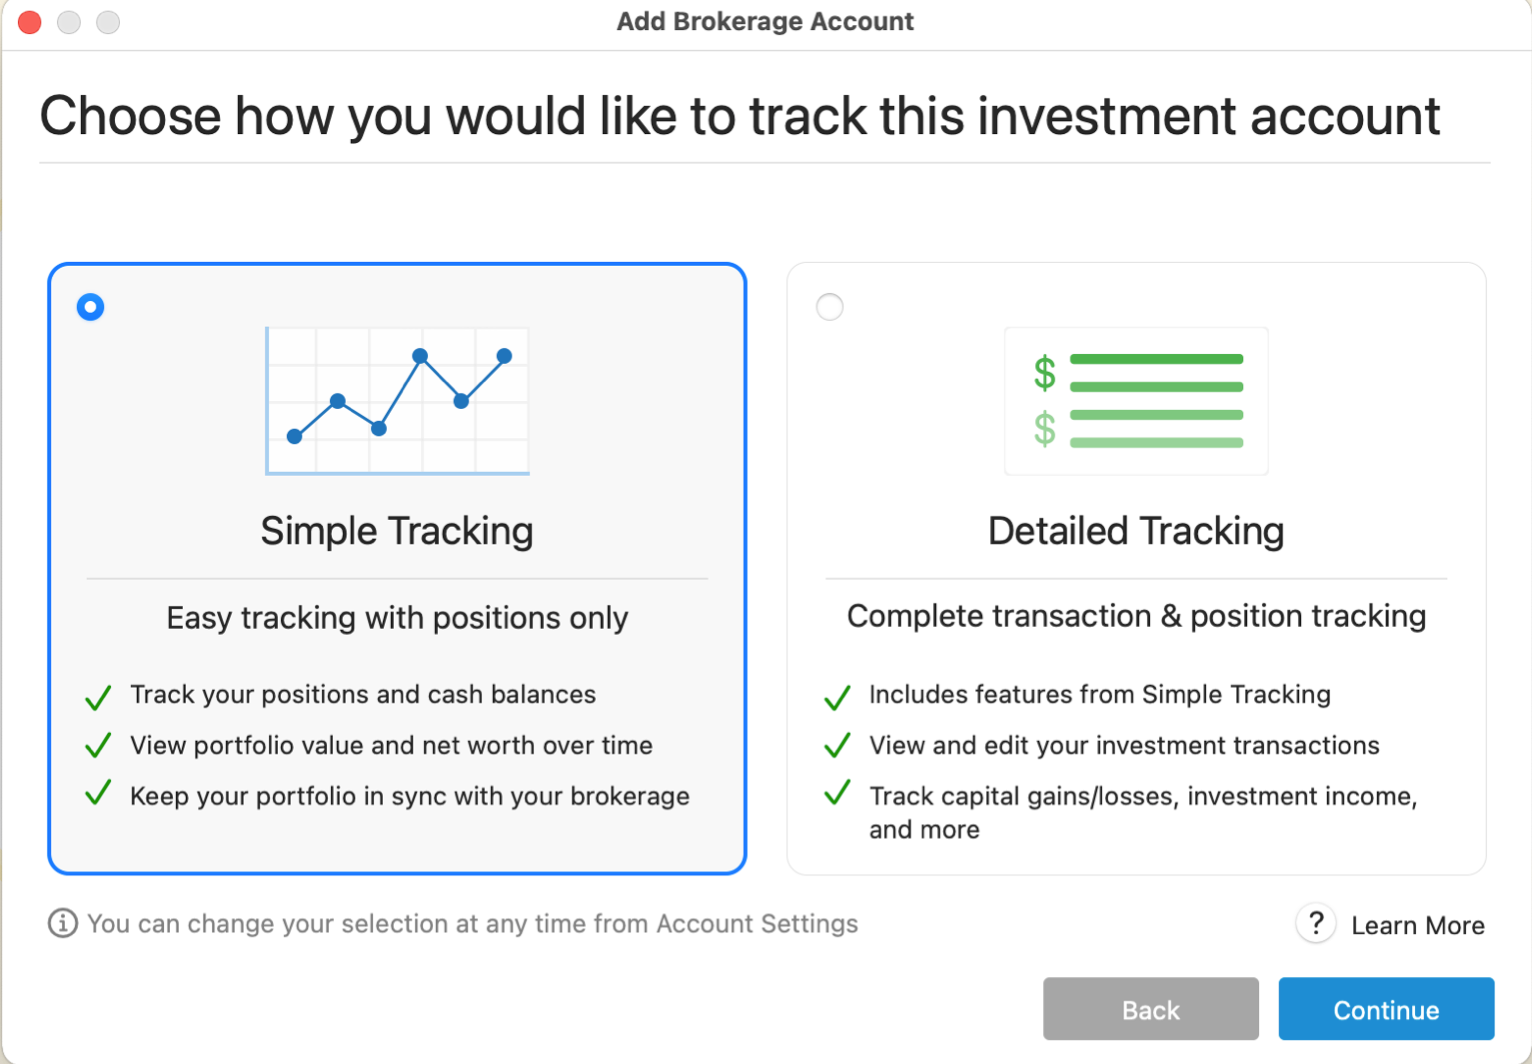Screen dimensions: 1532x1064
Task: Select the Detailed Tracking radio button
Action: [829, 307]
